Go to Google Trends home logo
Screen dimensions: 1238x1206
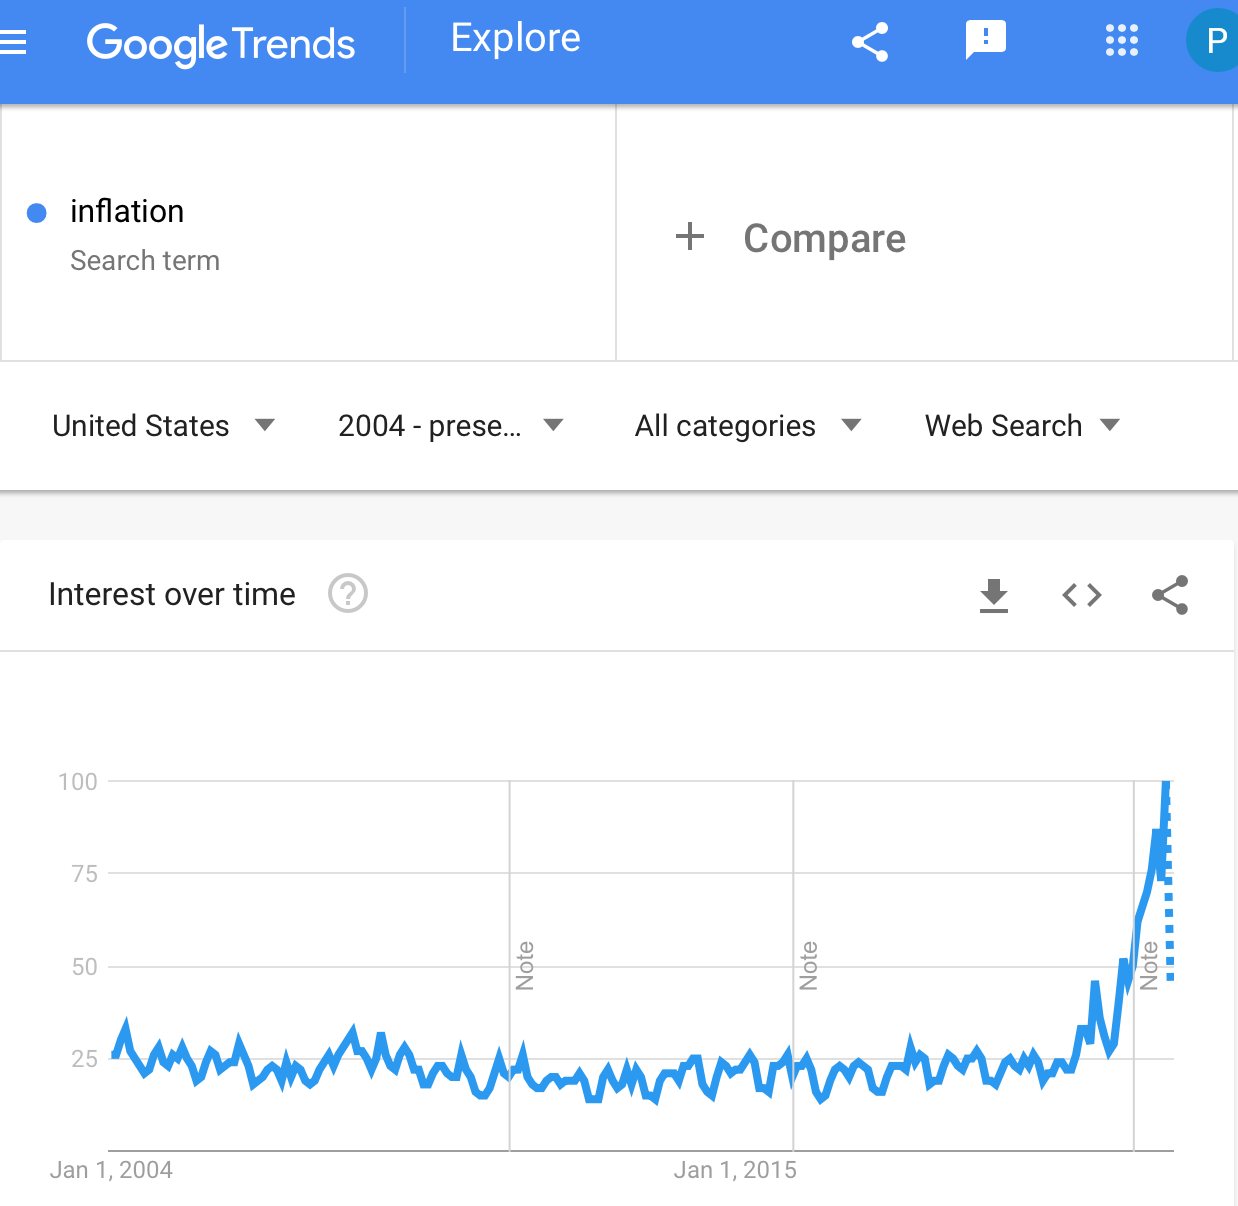point(221,43)
